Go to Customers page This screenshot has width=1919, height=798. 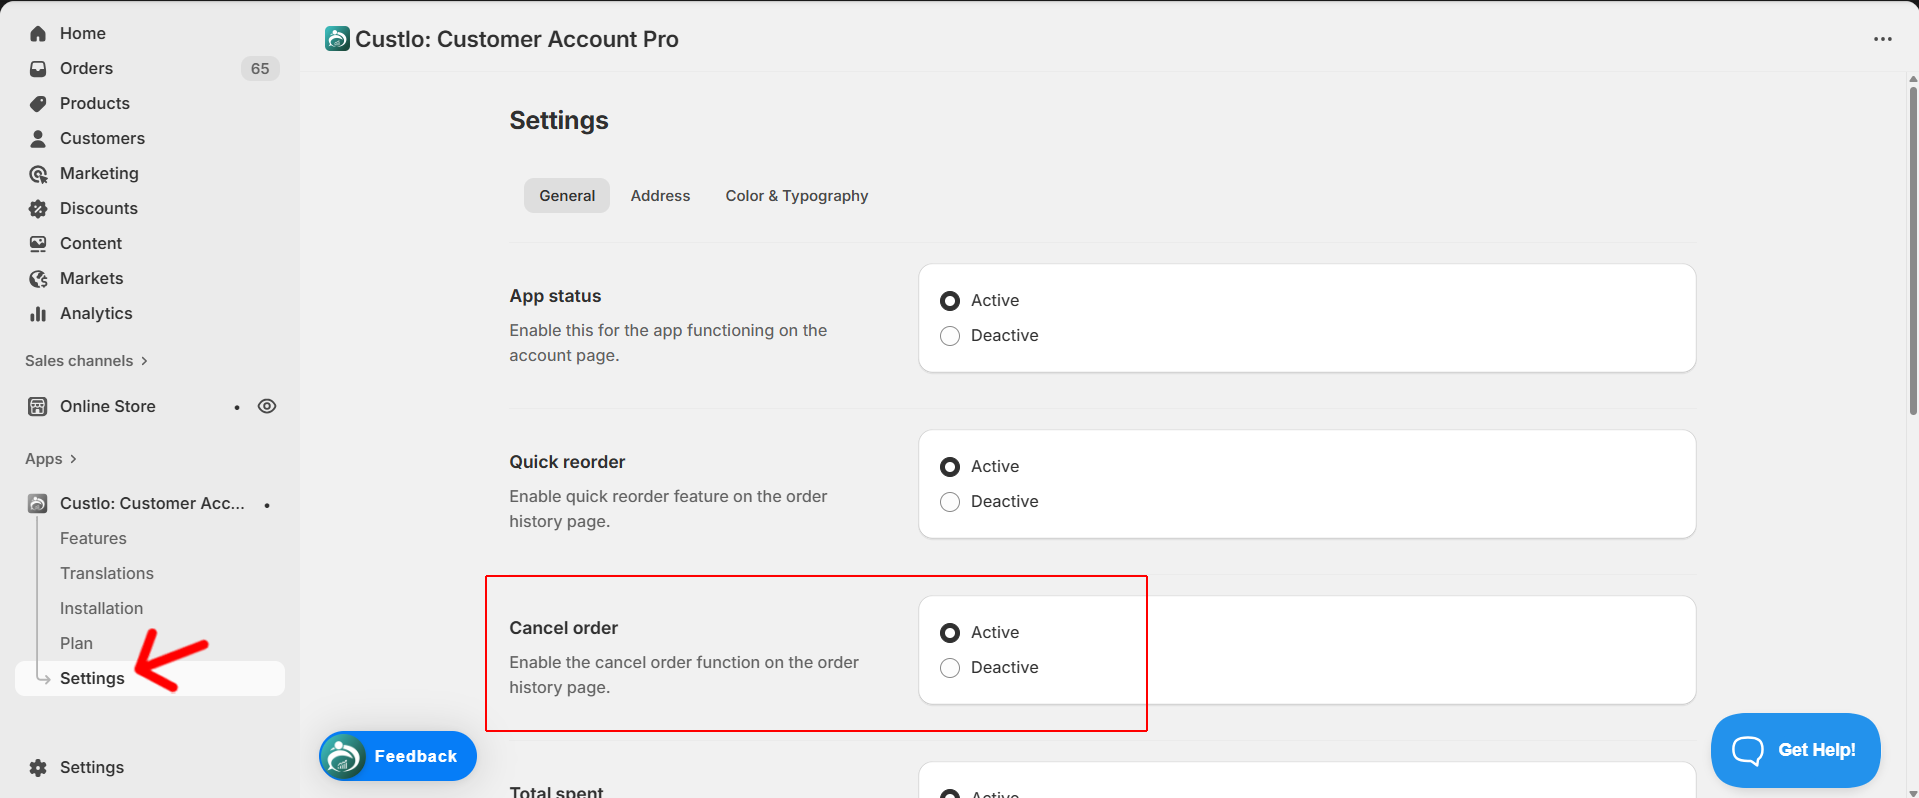coord(102,139)
